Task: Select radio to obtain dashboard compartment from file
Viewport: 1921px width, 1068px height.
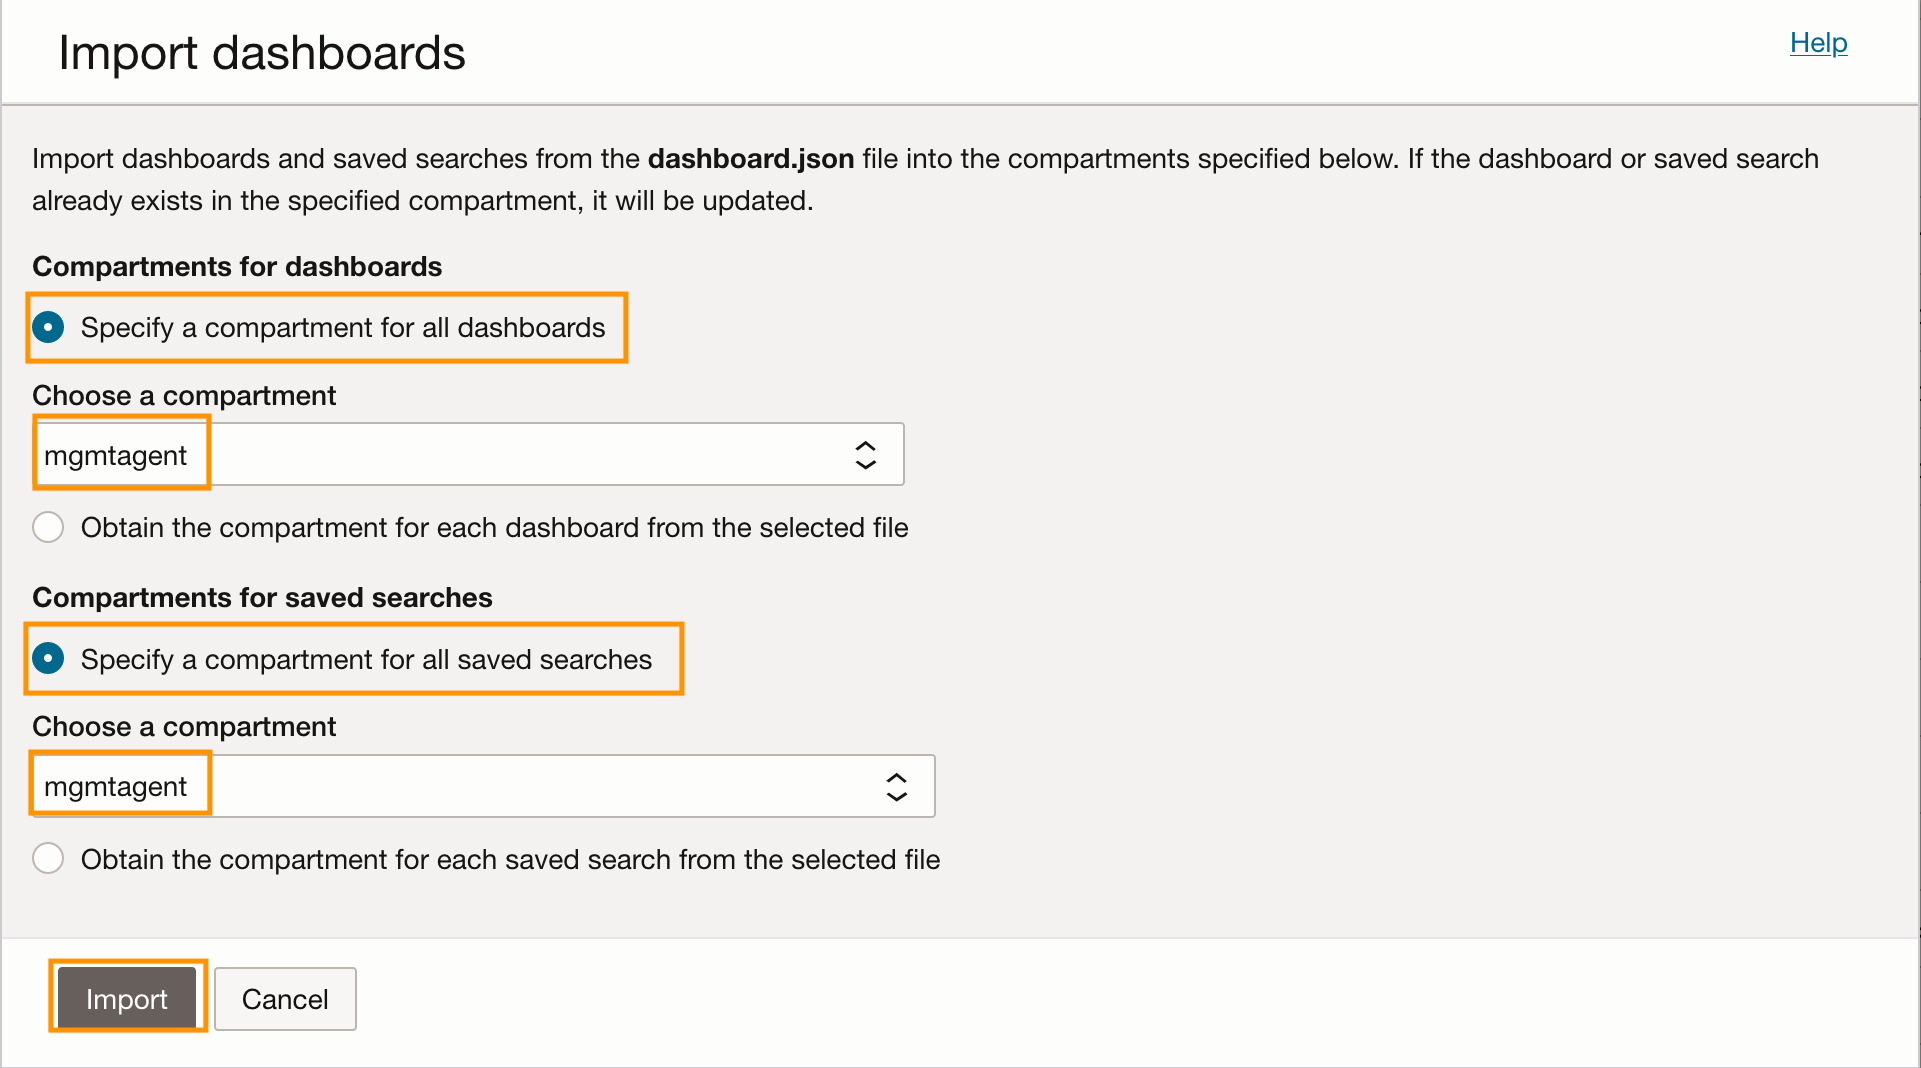Action: (x=48, y=527)
